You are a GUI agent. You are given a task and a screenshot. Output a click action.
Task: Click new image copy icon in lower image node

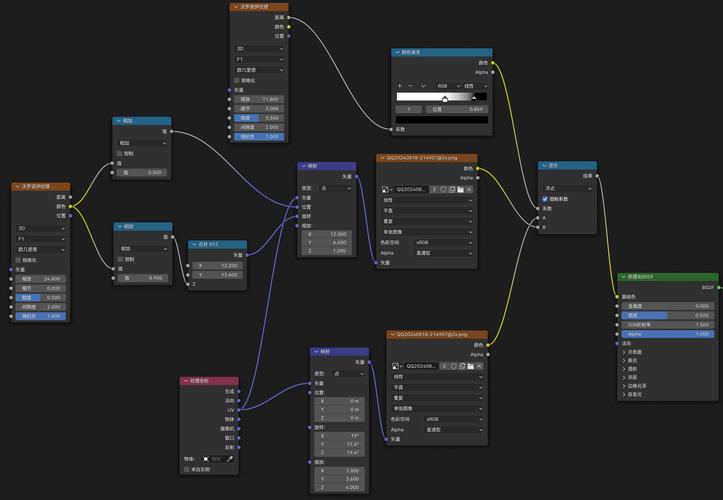462,366
